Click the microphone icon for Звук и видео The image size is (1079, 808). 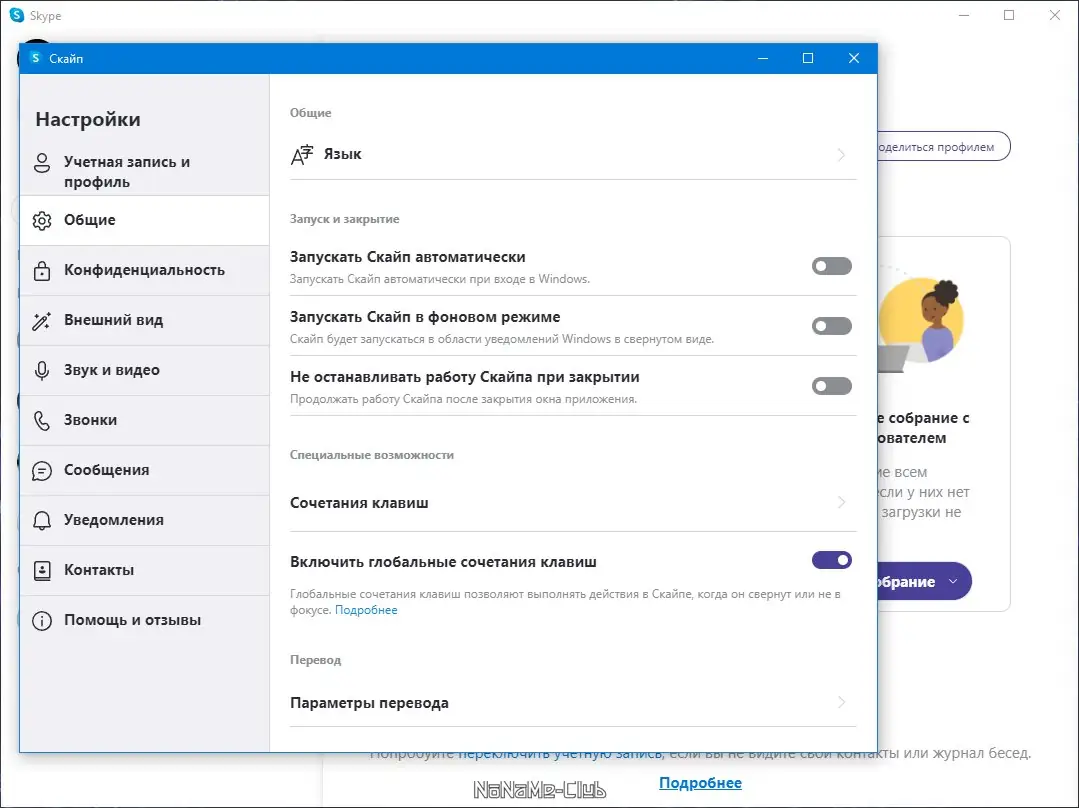tap(42, 370)
